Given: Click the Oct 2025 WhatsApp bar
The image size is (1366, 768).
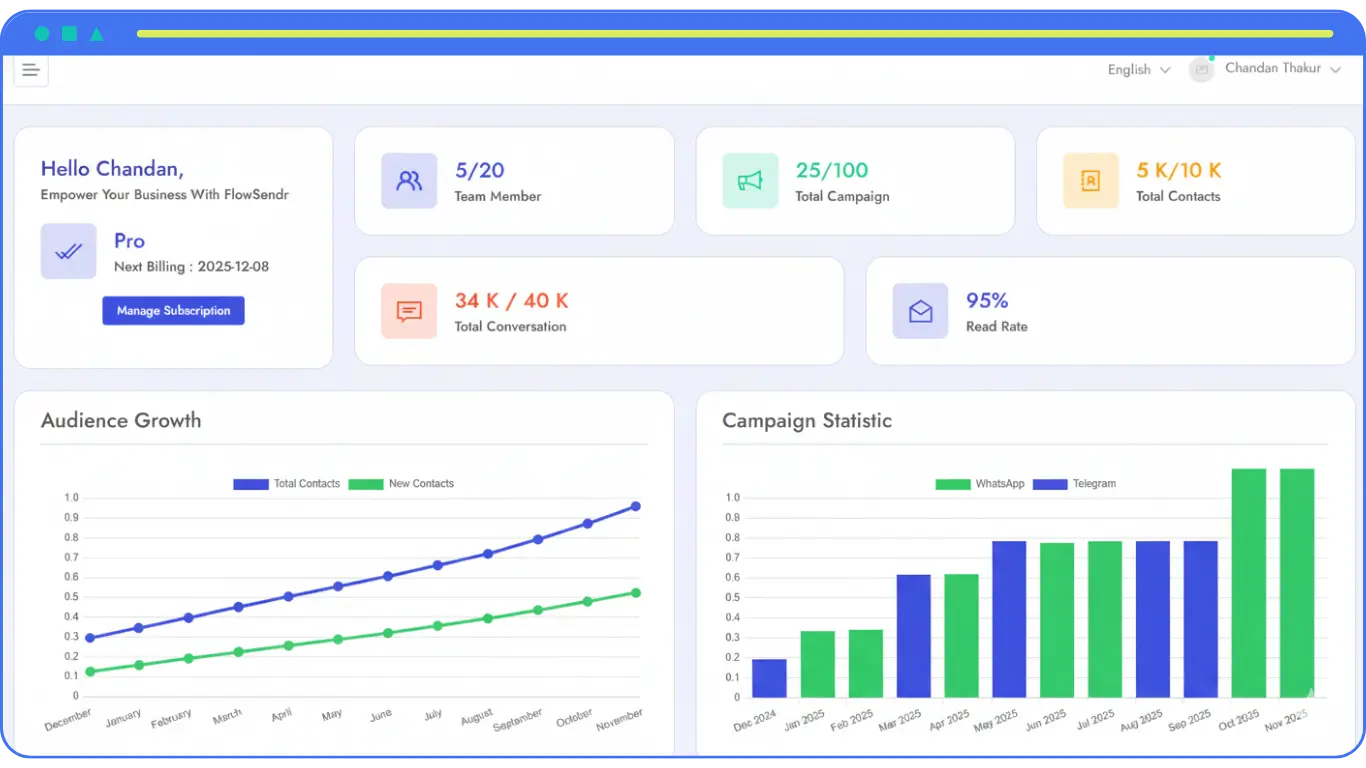Looking at the screenshot, I should pyautogui.click(x=1249, y=583).
